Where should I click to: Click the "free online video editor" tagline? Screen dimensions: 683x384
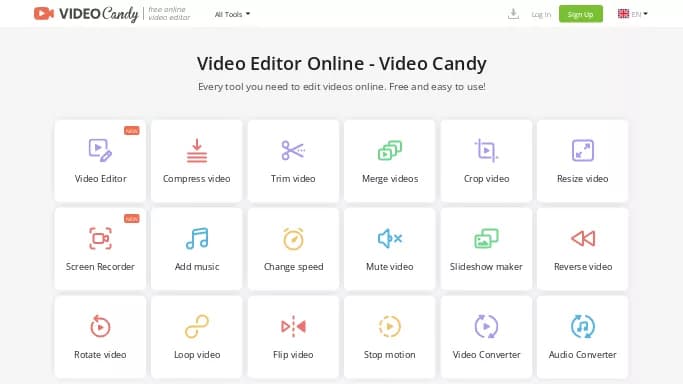[169, 13]
